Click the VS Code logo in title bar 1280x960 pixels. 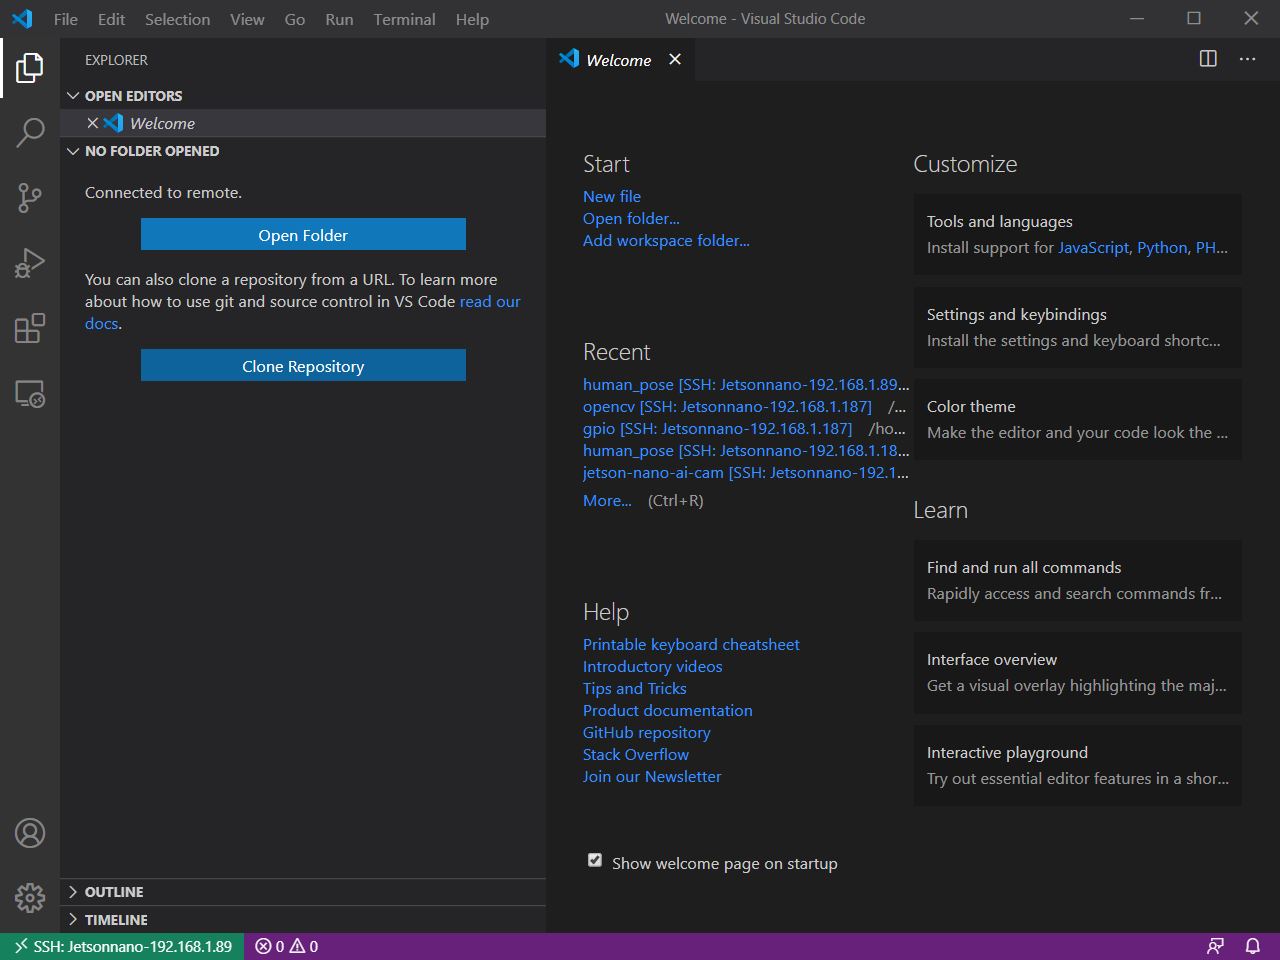[x=22, y=18]
